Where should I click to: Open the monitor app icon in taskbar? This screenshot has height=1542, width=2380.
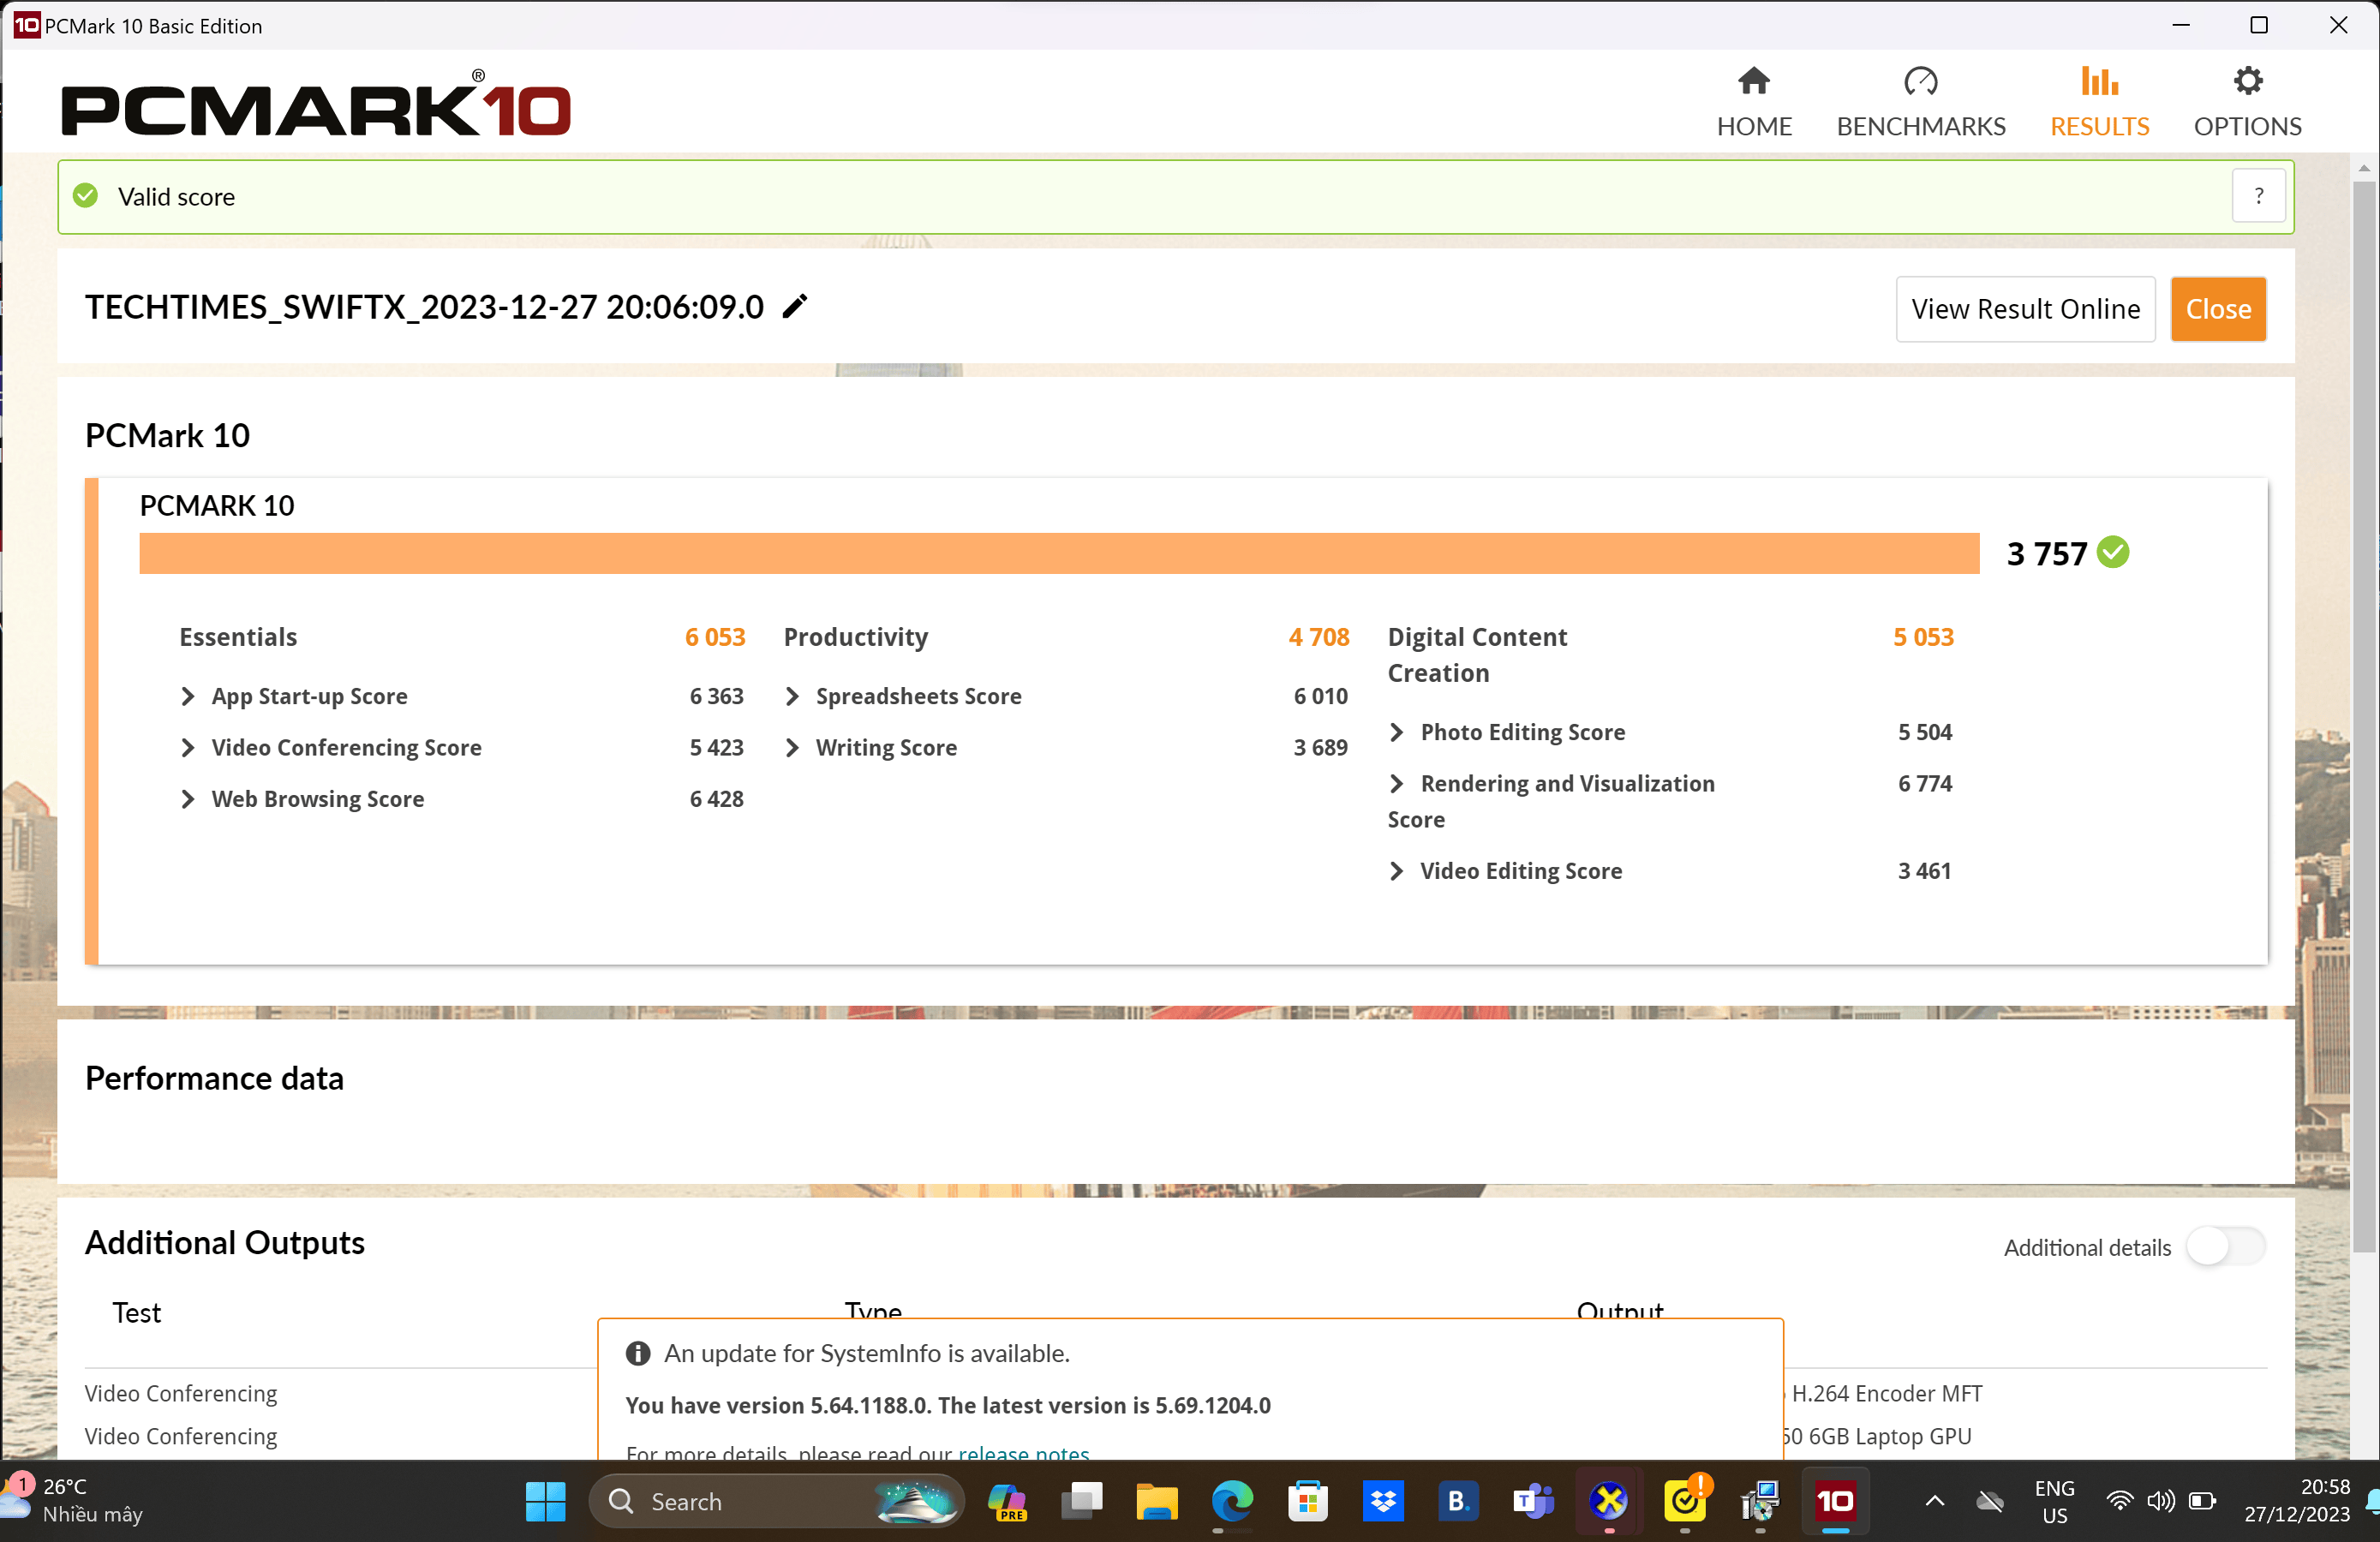coord(1760,1501)
